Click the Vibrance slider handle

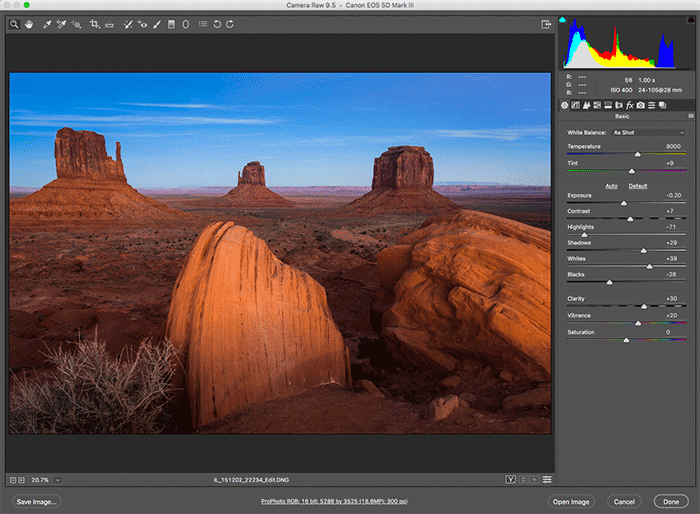coord(638,323)
